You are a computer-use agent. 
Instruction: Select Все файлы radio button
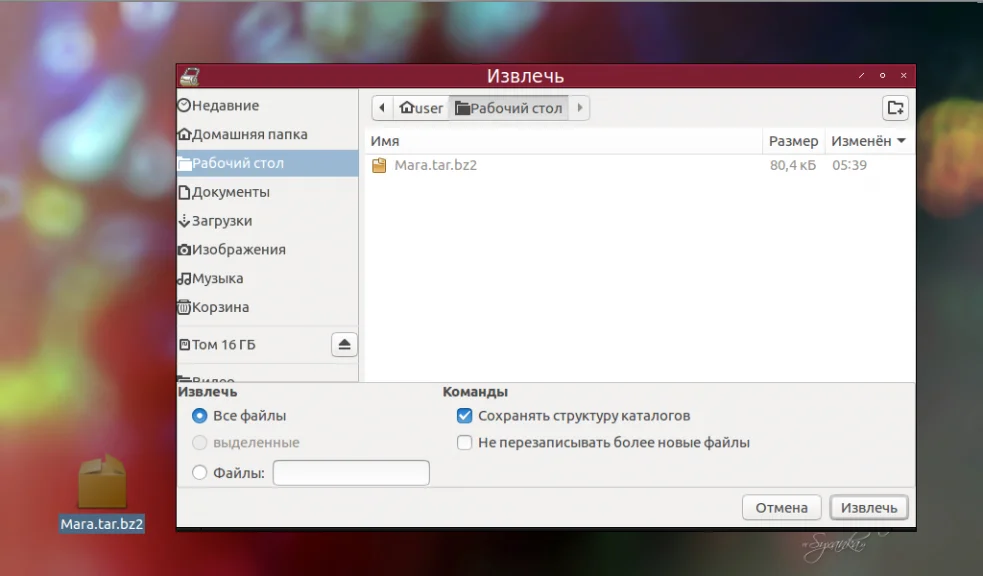(199, 416)
